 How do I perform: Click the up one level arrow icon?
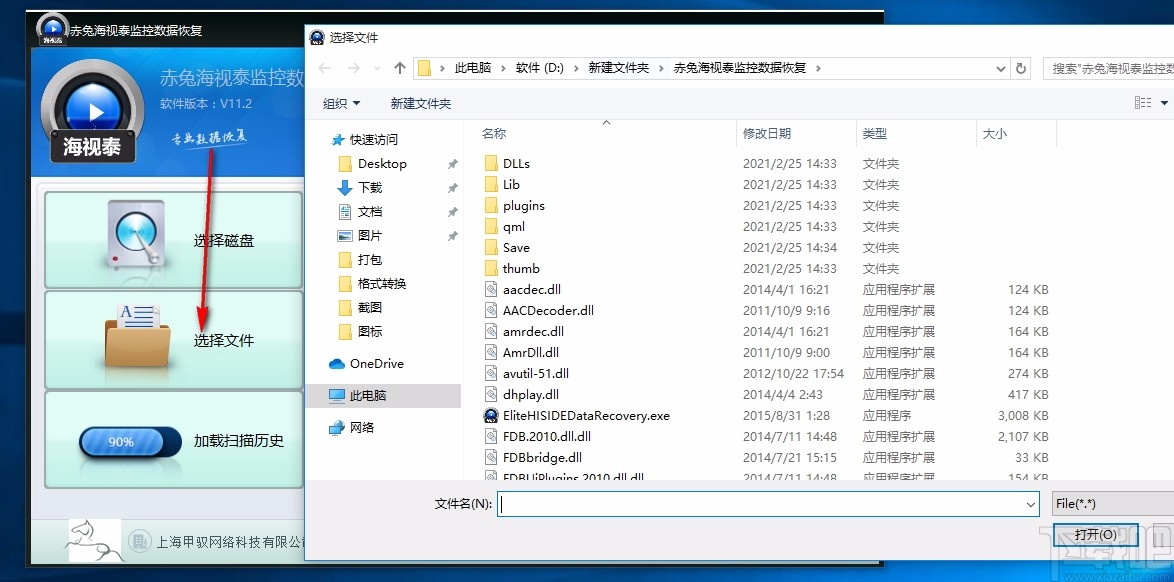click(x=402, y=68)
